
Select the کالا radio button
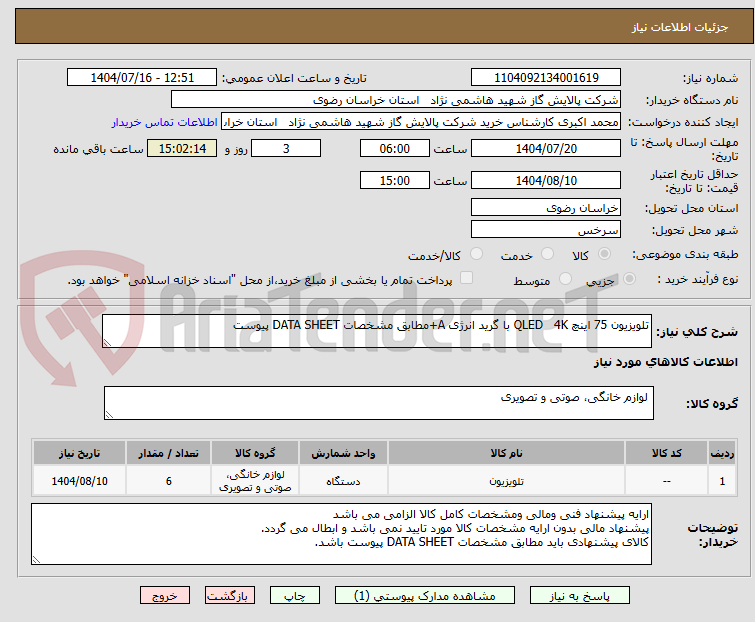click(604, 254)
